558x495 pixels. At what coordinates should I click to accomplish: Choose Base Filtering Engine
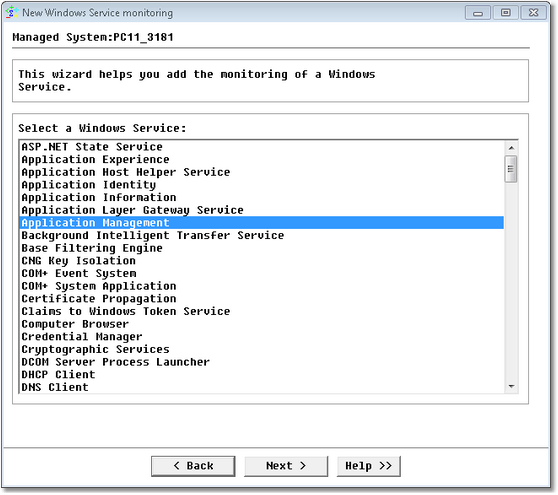point(262,248)
